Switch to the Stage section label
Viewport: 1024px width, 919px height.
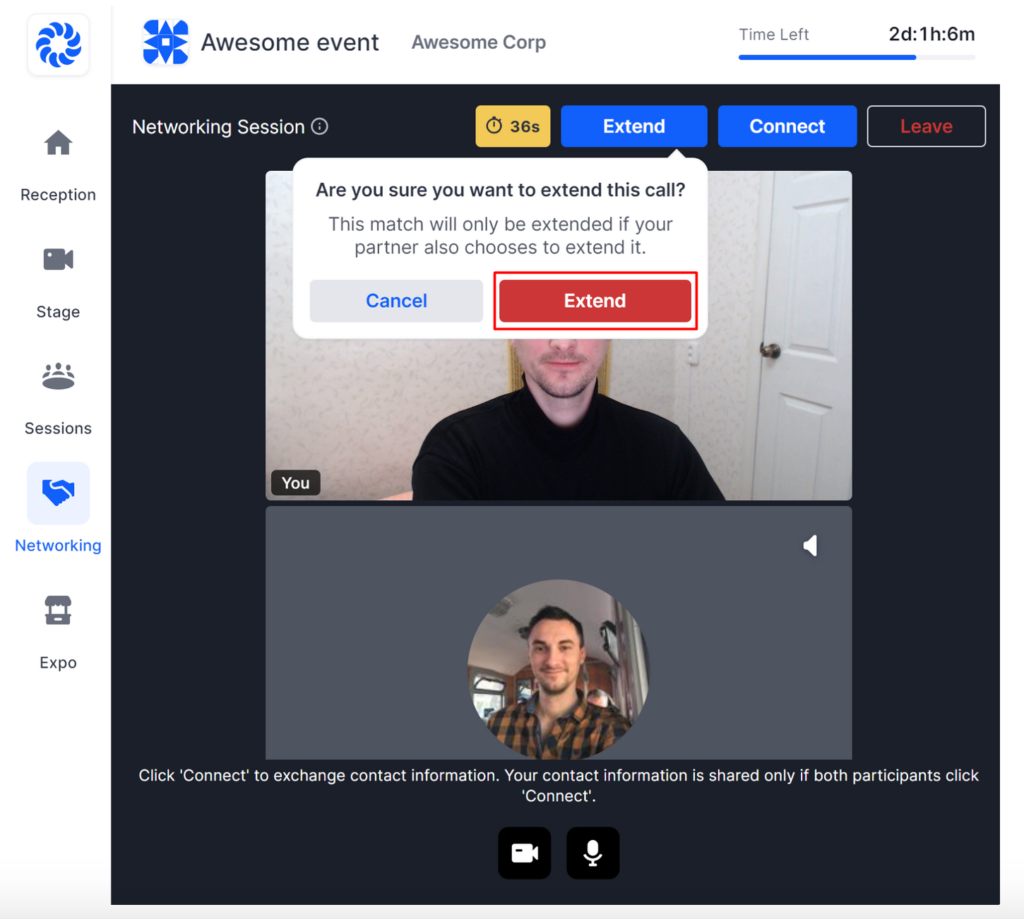tap(58, 312)
